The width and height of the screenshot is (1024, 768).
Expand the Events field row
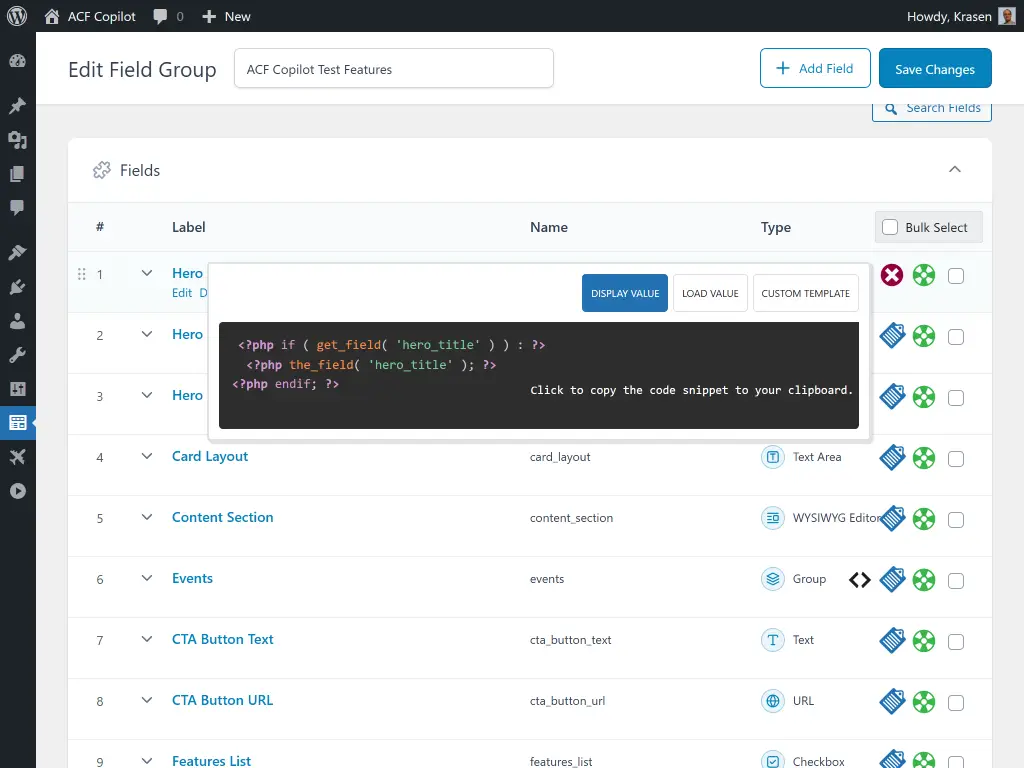click(x=147, y=578)
